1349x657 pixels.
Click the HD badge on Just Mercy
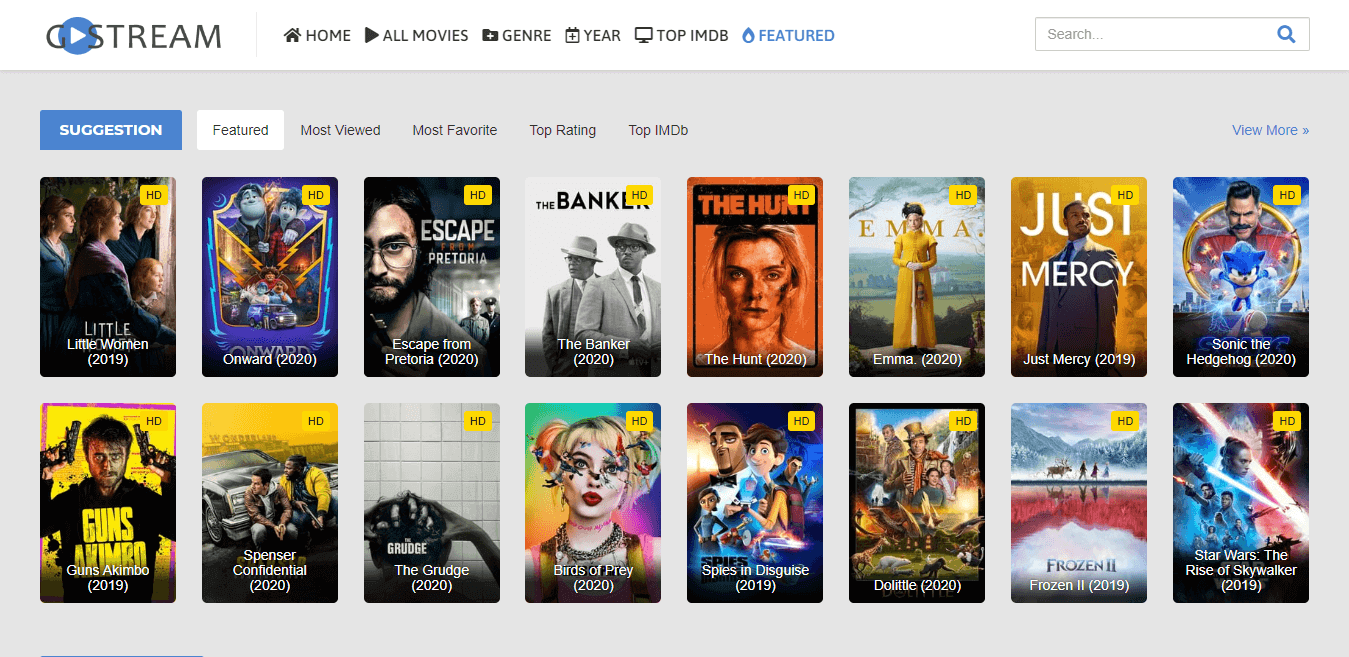point(1126,195)
